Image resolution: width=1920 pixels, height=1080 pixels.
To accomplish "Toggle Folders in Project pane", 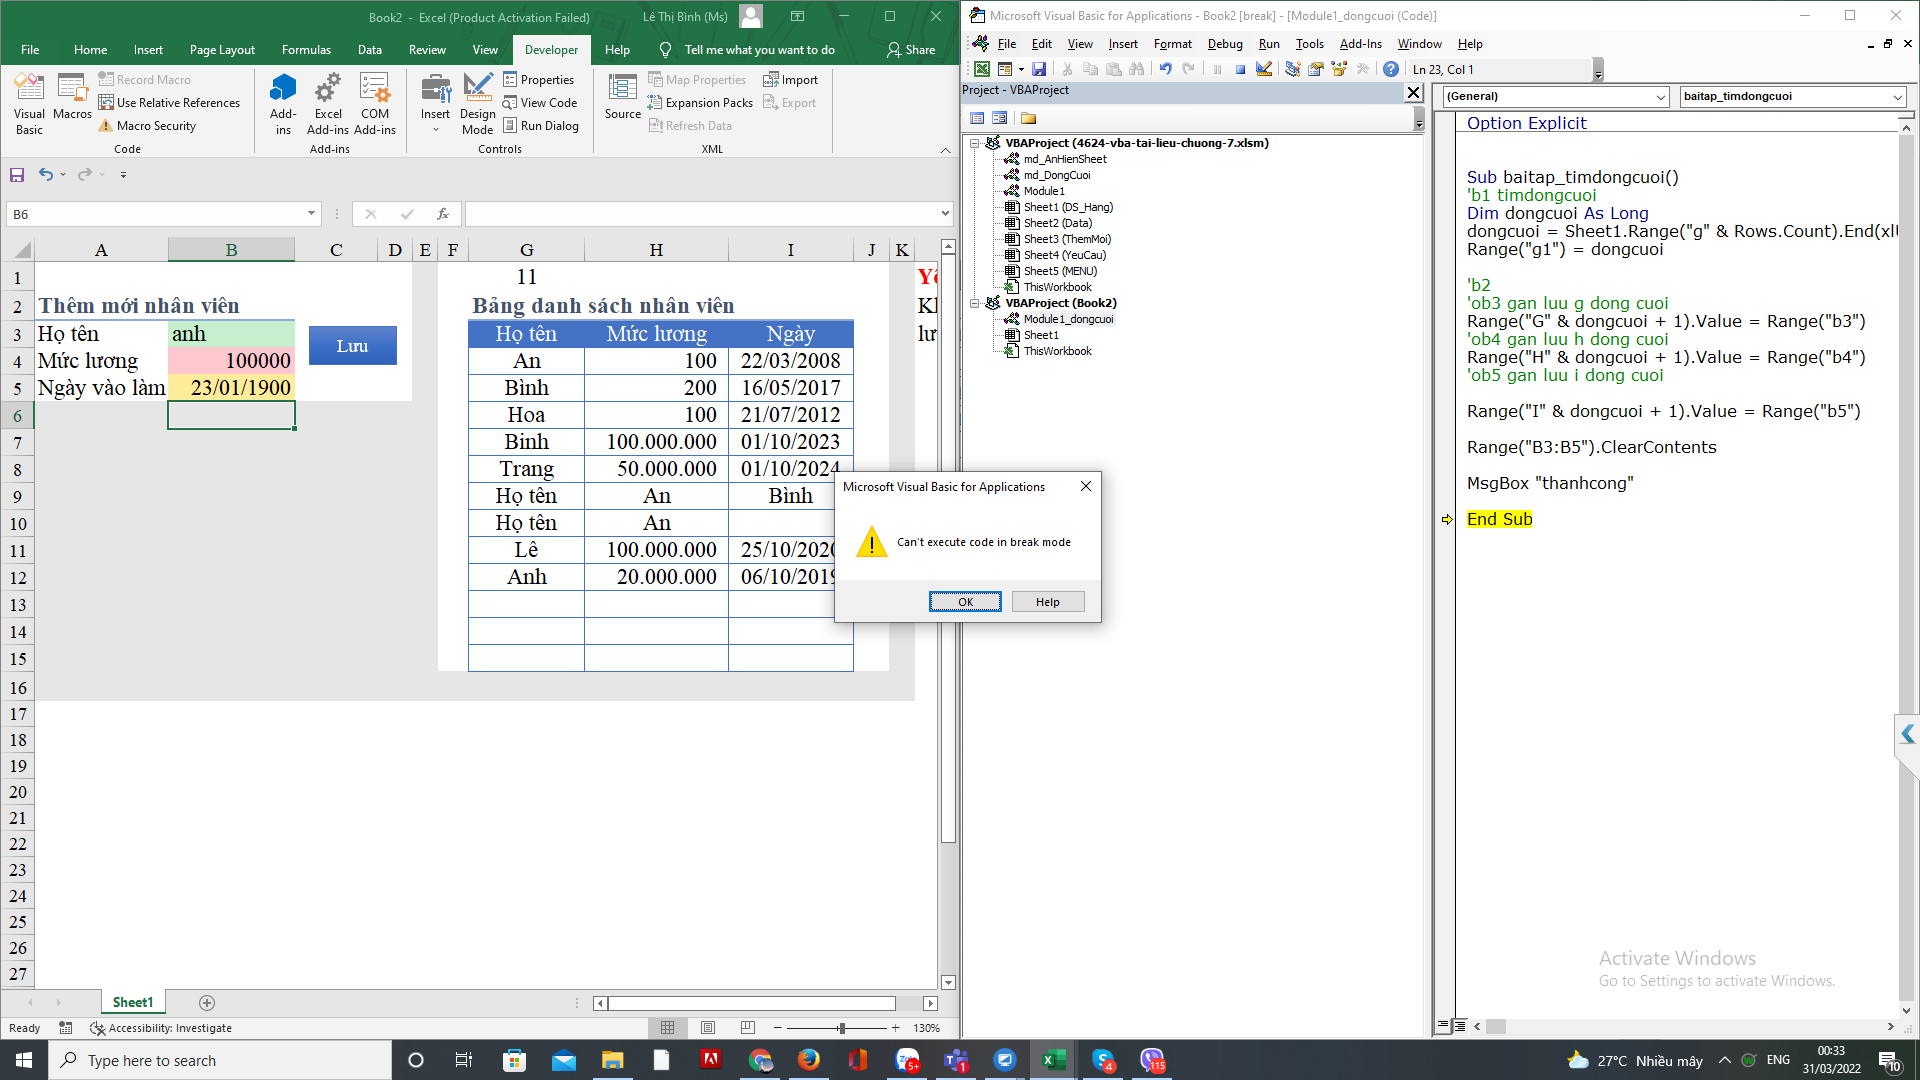I will tap(1028, 118).
